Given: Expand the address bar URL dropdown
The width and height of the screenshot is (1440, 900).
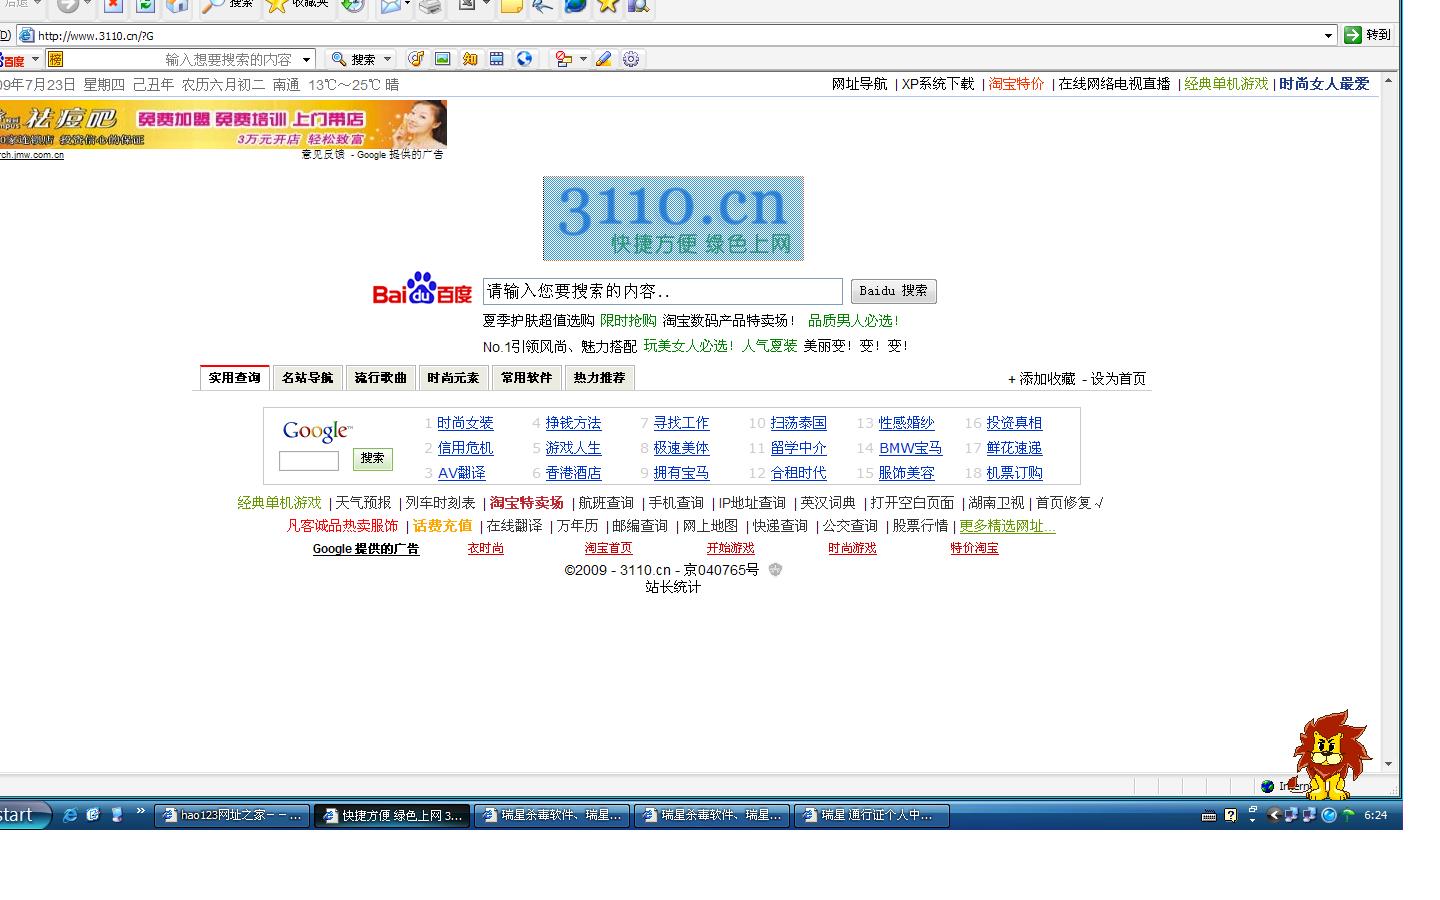Looking at the screenshot, I should point(1328,35).
